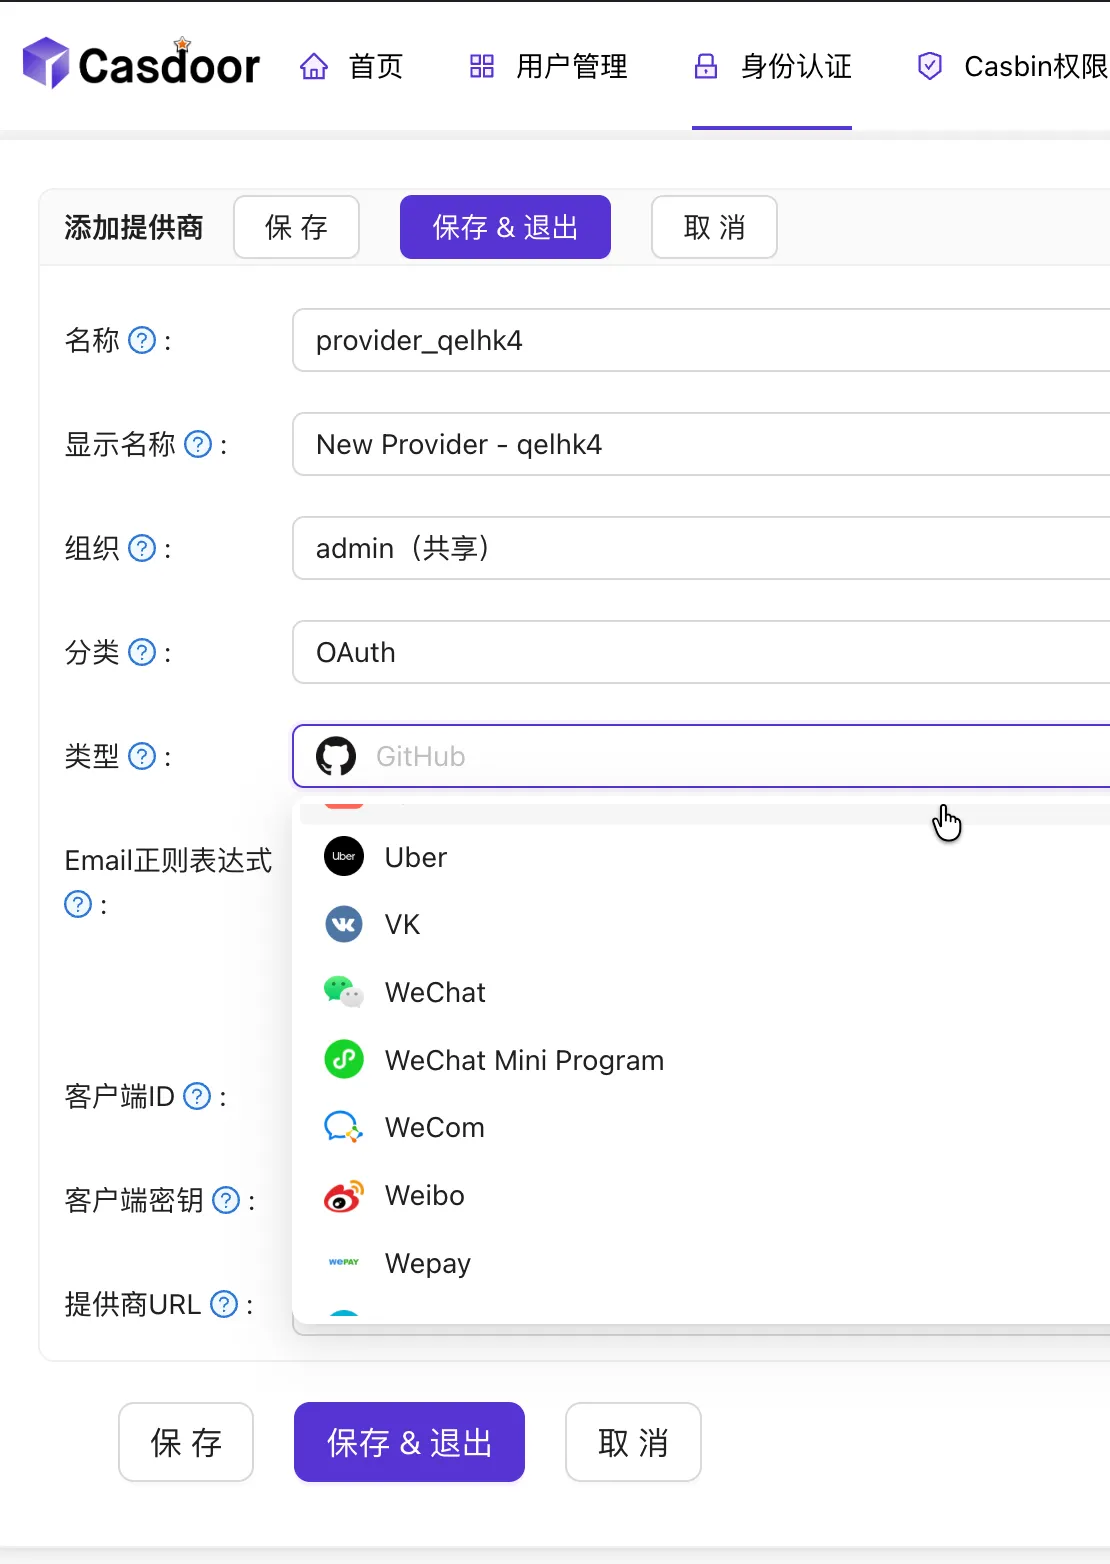
Task: Click the help icon next to 客户端ID
Action: click(198, 1097)
